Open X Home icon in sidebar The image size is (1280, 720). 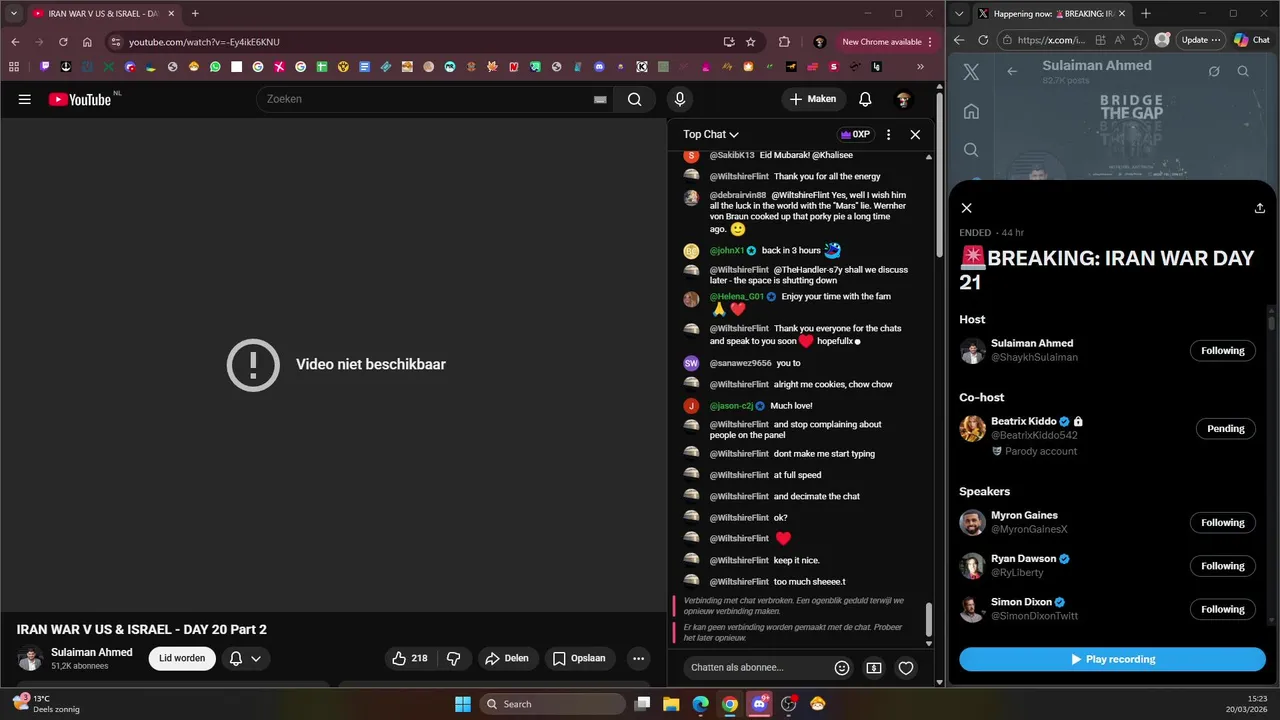[x=971, y=111]
